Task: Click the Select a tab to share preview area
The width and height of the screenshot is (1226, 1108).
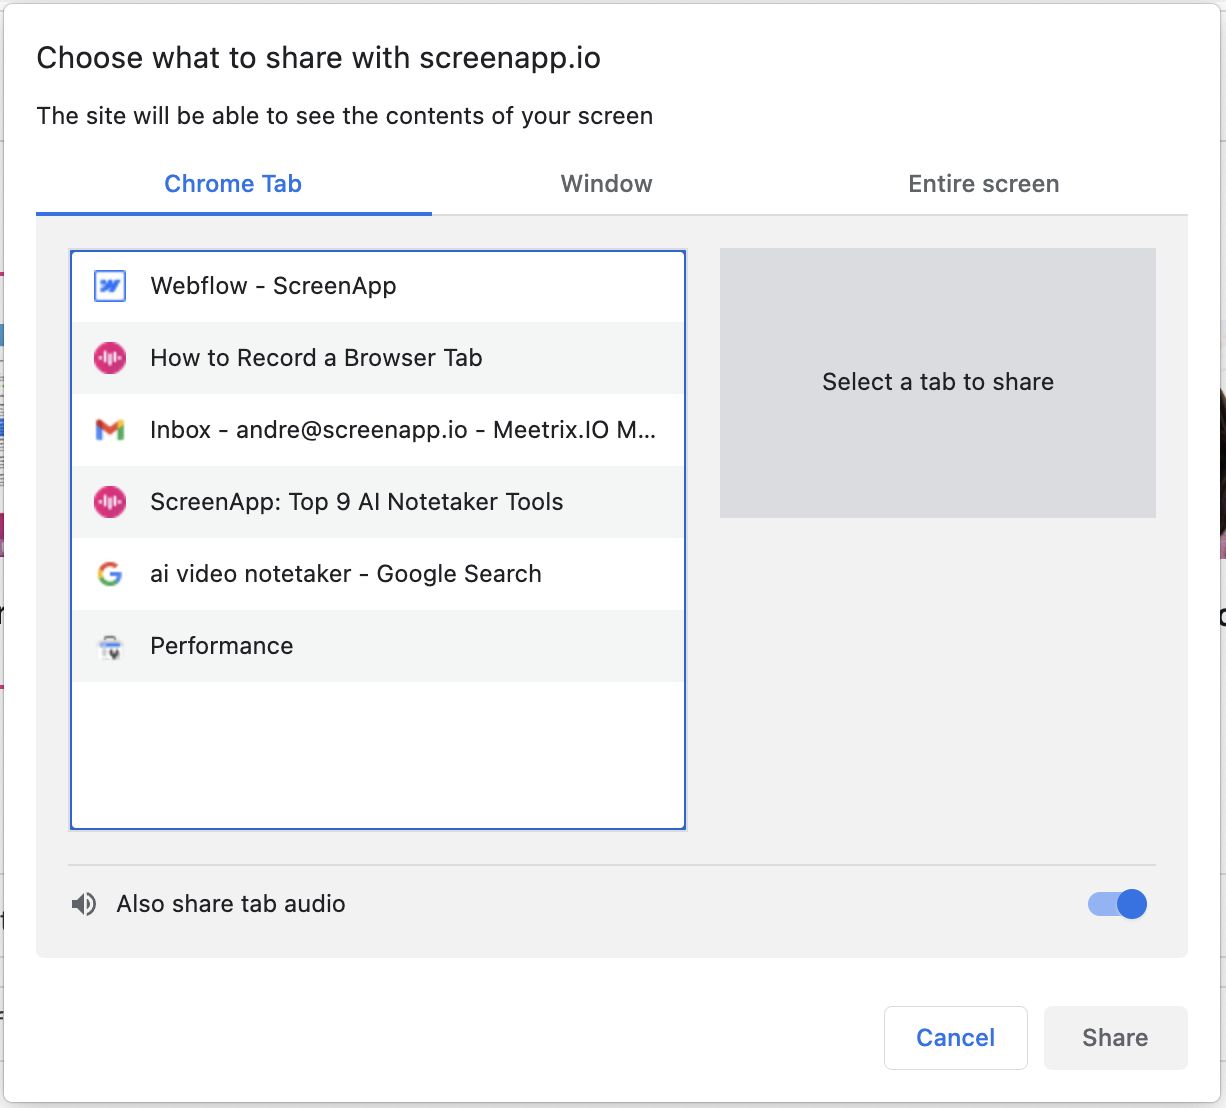Action: pos(937,382)
